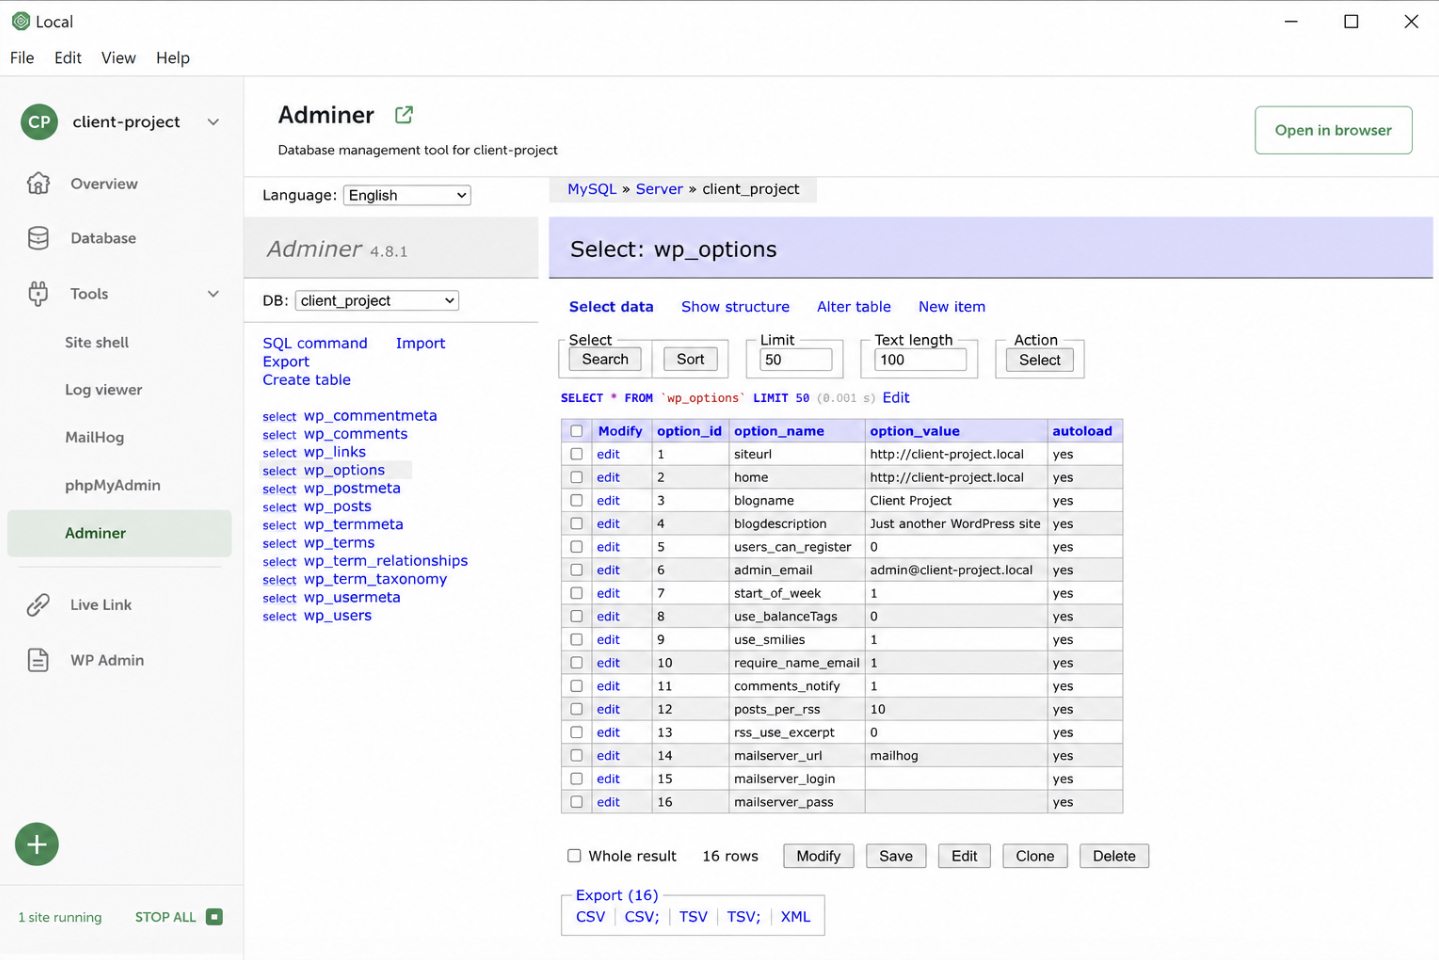Viewport: 1439px width, 960px height.
Task: Click the MySQL breadcrumb link
Action: pyautogui.click(x=592, y=189)
